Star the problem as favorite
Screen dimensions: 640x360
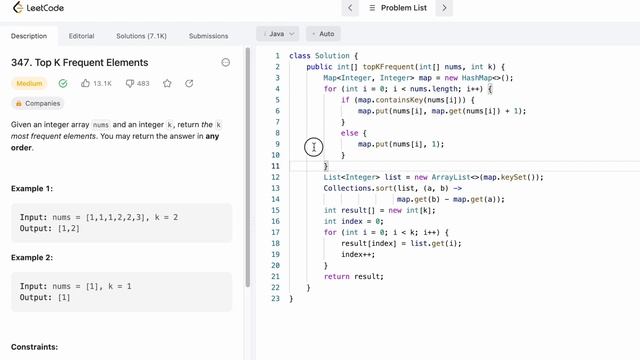tap(167, 83)
